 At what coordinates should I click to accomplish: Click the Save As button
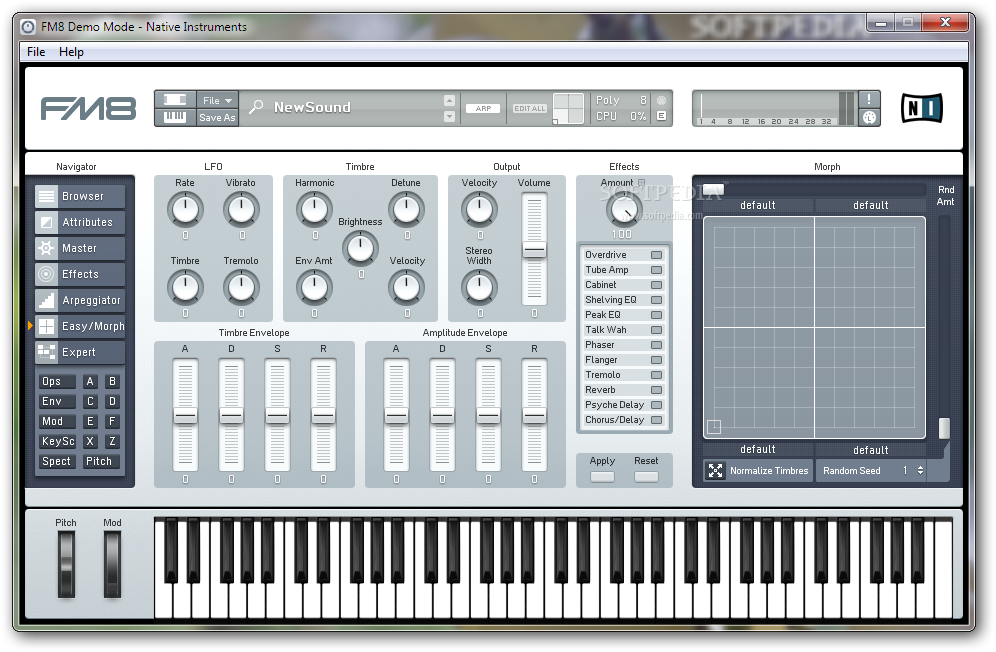tap(217, 118)
